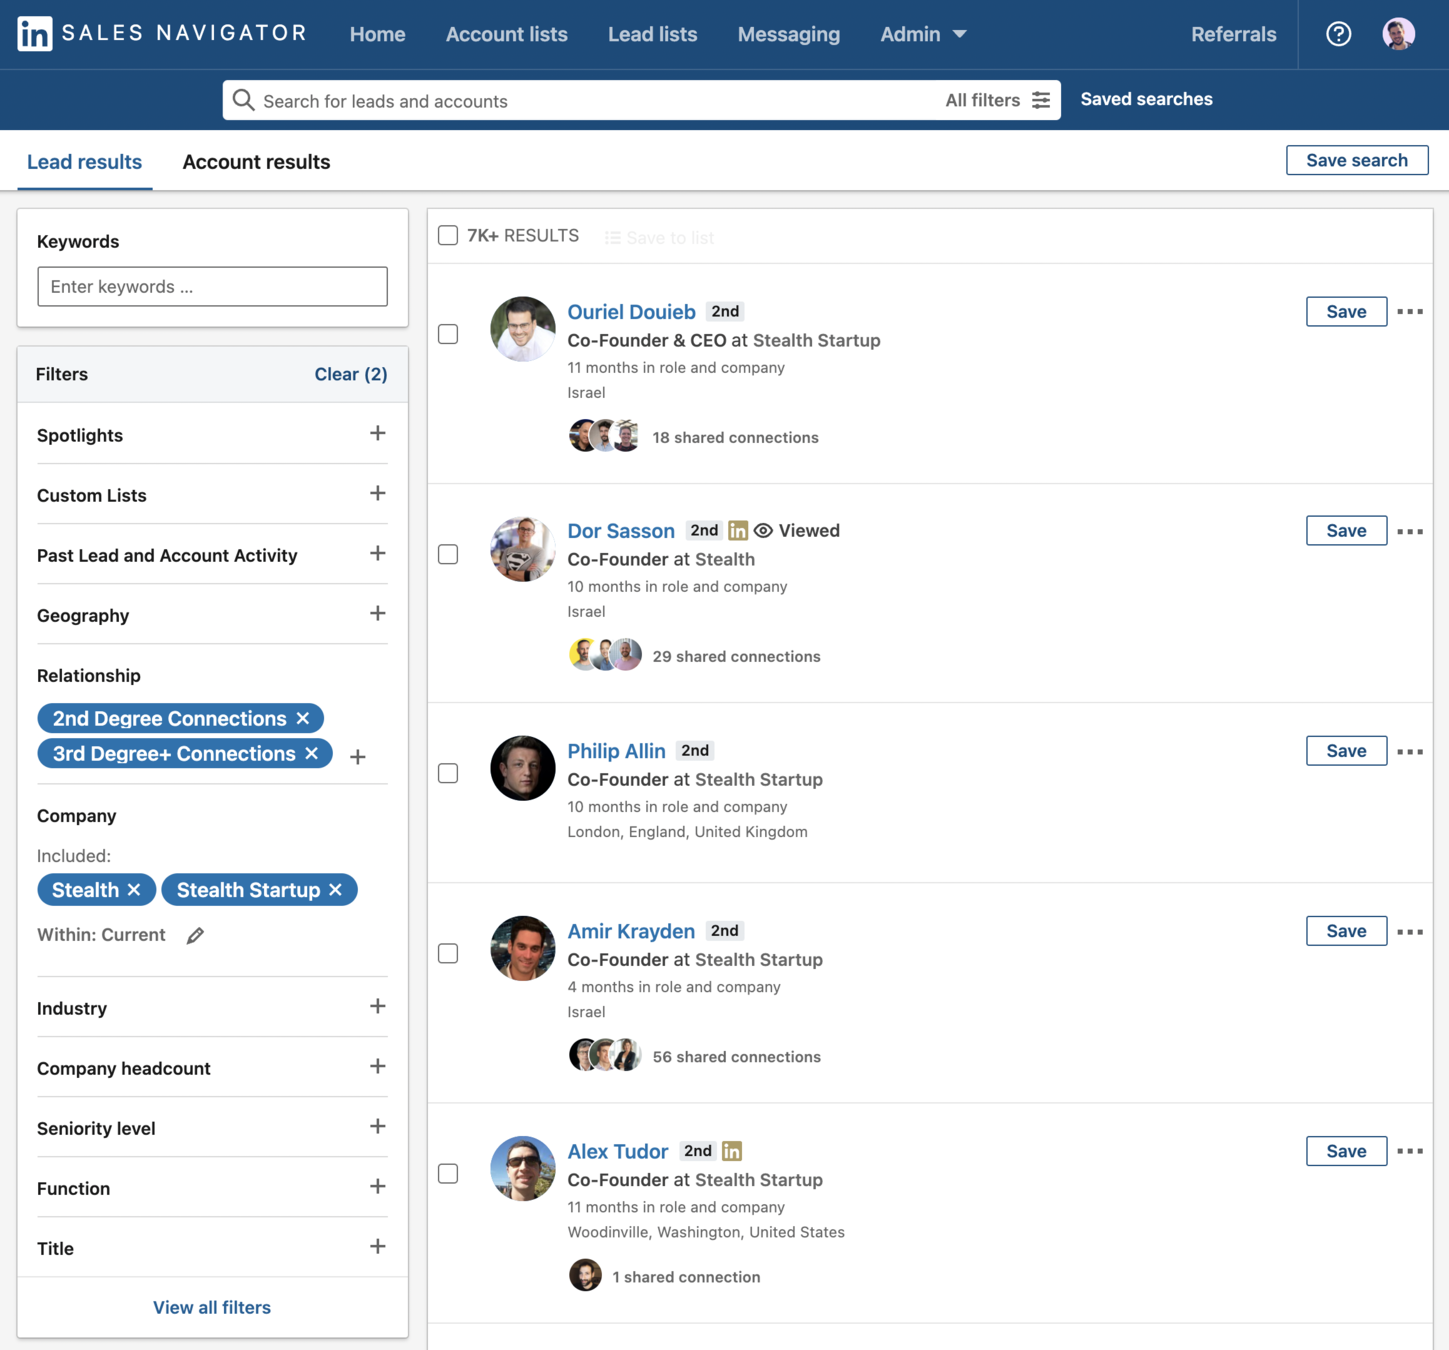Open more options for Ouriel Douieb

point(1410,312)
